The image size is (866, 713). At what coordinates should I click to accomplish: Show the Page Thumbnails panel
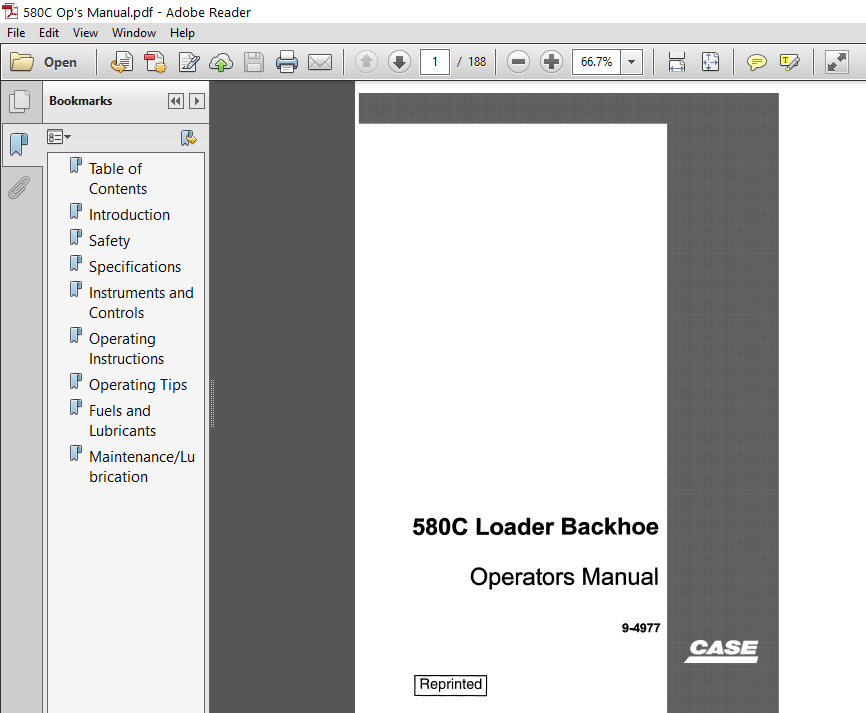[x=20, y=101]
